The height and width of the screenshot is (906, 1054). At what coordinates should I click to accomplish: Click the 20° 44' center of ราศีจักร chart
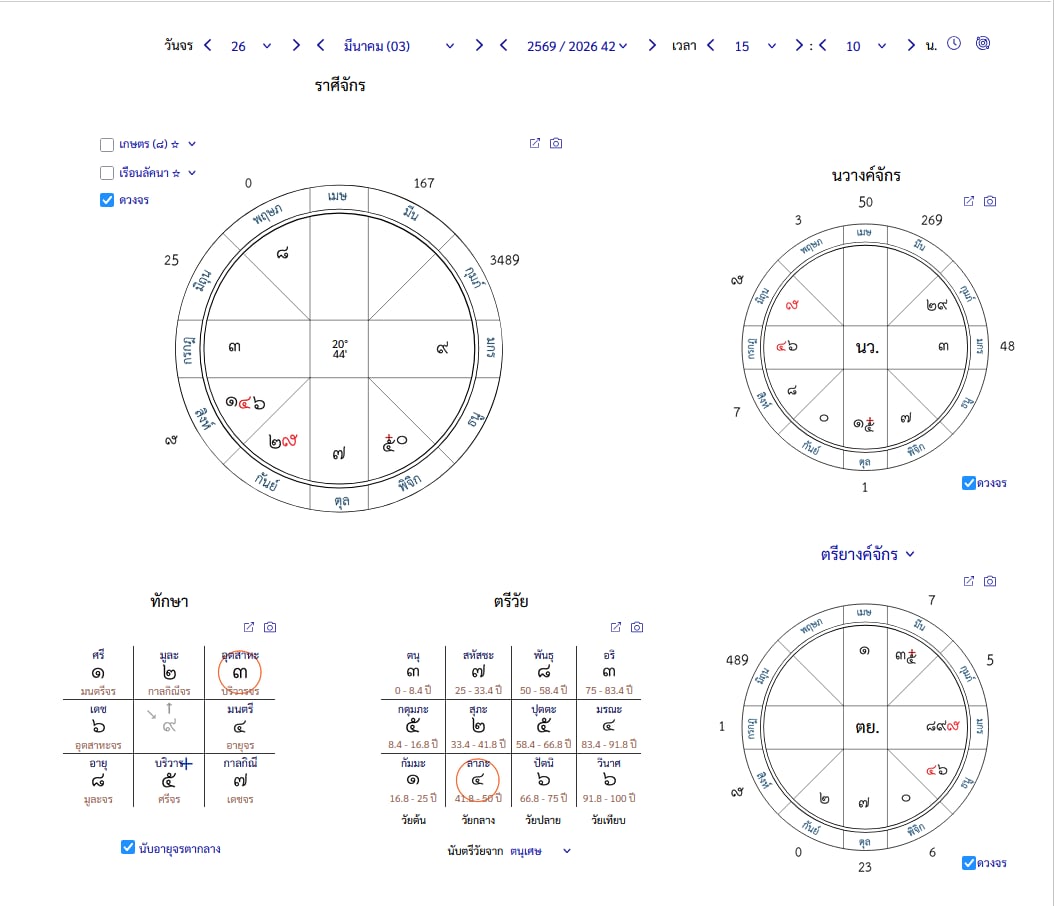(x=339, y=348)
